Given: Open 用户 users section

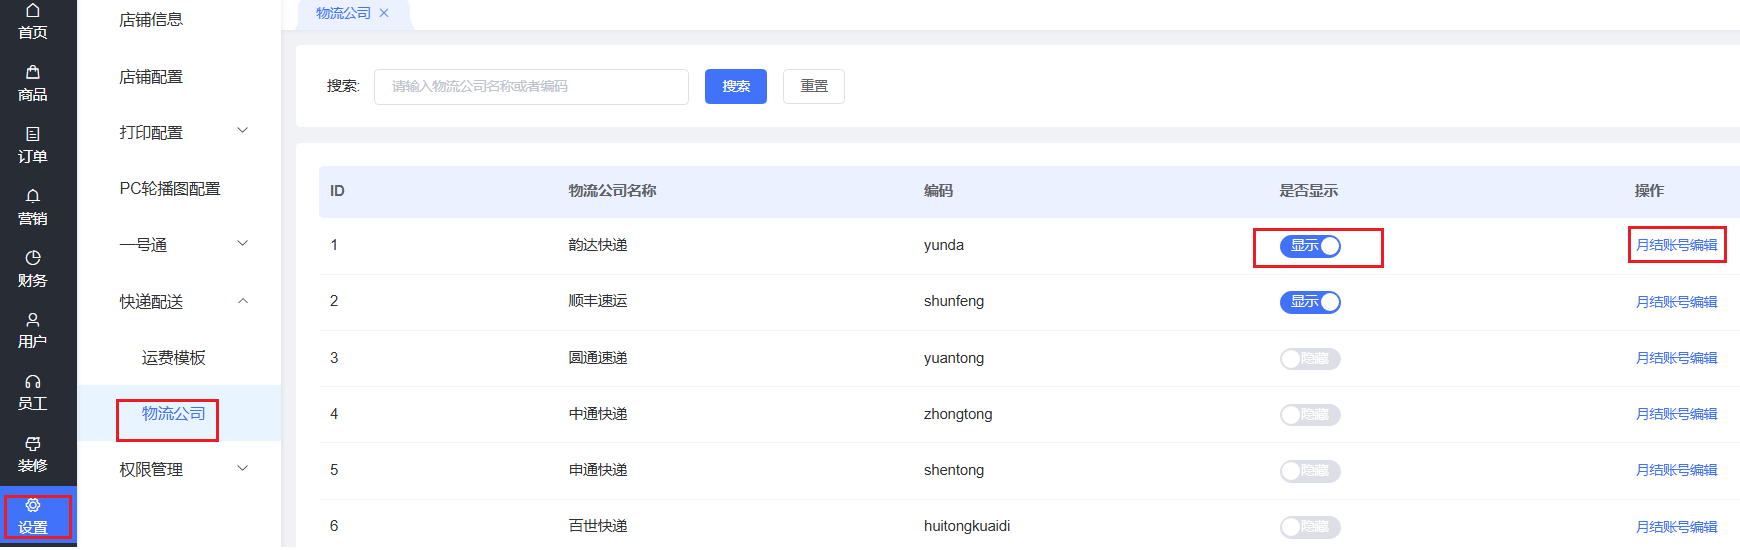Looking at the screenshot, I should 33,330.
